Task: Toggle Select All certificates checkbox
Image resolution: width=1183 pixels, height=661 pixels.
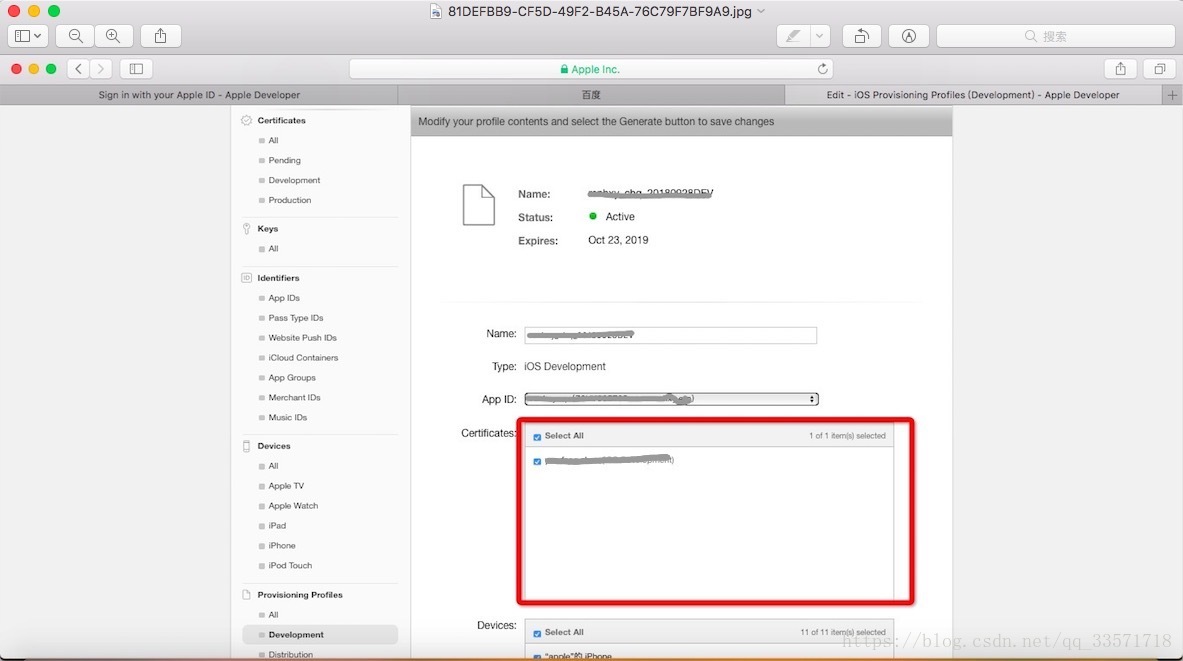Action: click(x=537, y=437)
